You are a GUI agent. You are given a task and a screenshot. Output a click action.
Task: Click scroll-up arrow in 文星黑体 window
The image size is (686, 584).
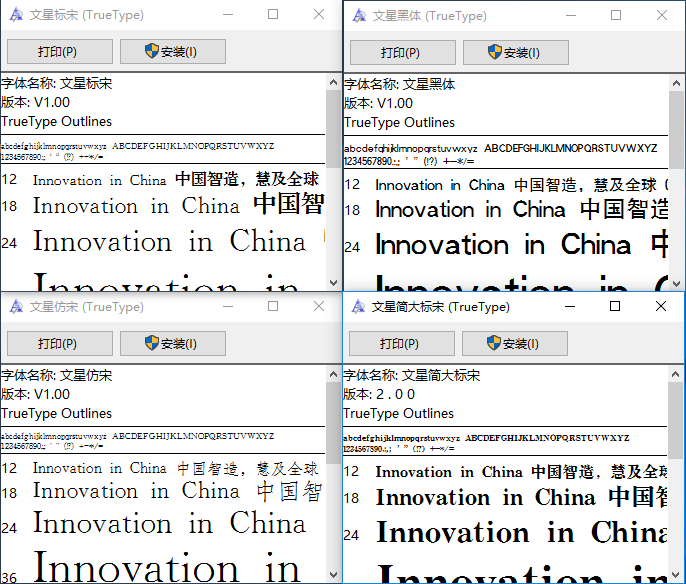676,83
